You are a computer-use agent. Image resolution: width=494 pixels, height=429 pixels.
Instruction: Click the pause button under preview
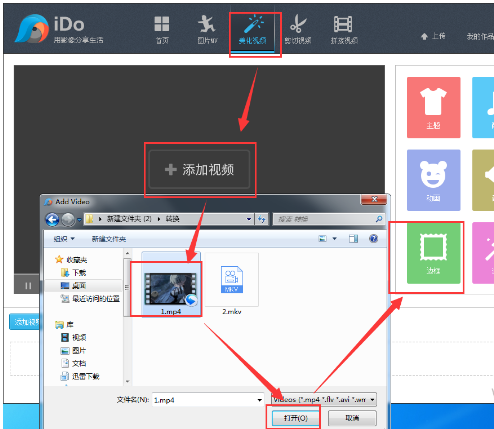28,285
